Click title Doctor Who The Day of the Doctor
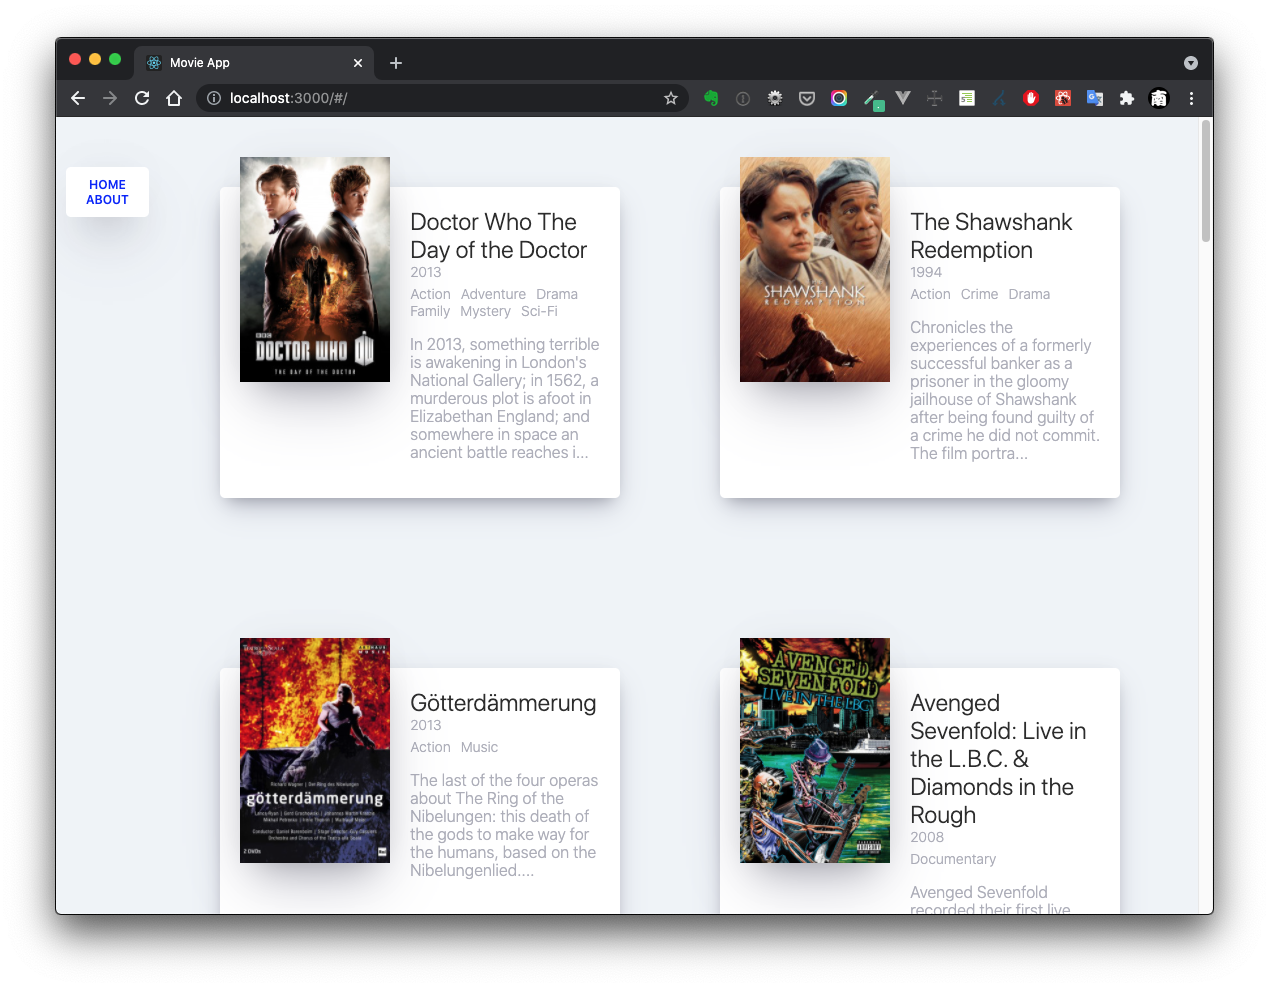1269x988 pixels. click(498, 236)
